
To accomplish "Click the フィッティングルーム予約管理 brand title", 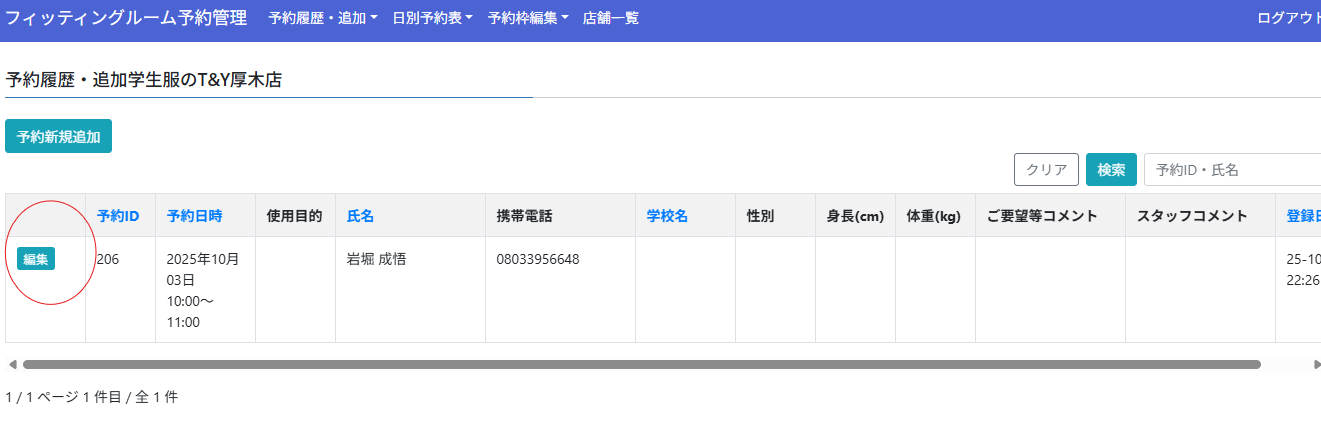I will [126, 18].
